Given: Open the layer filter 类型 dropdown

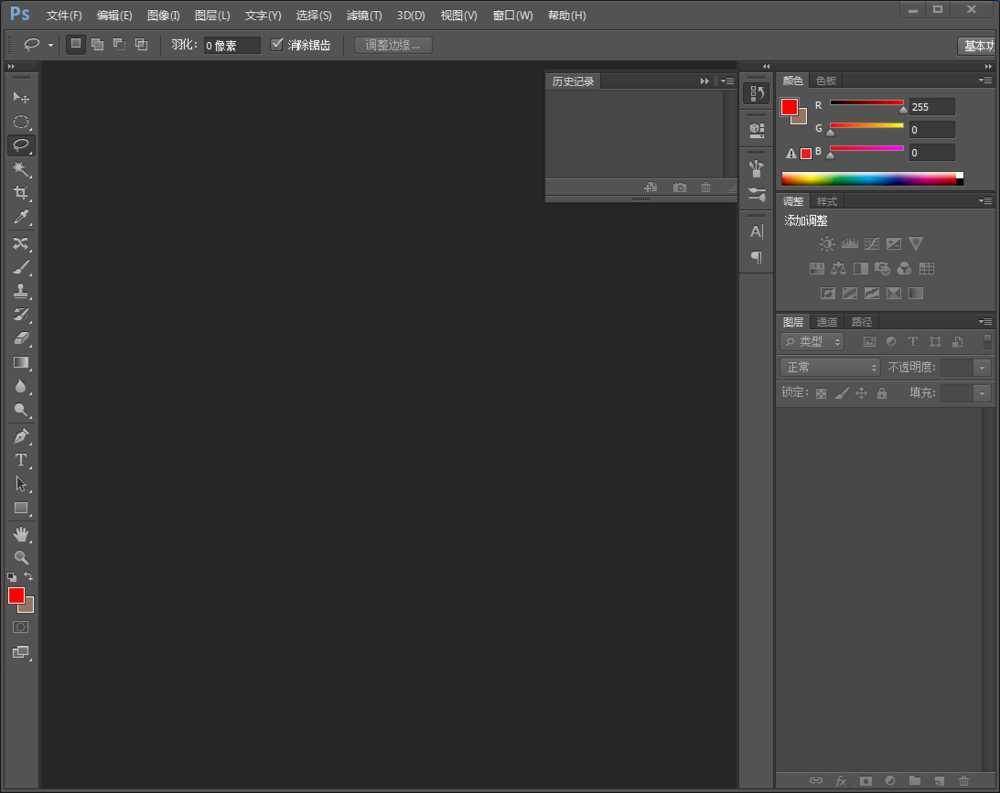Looking at the screenshot, I should [812, 342].
